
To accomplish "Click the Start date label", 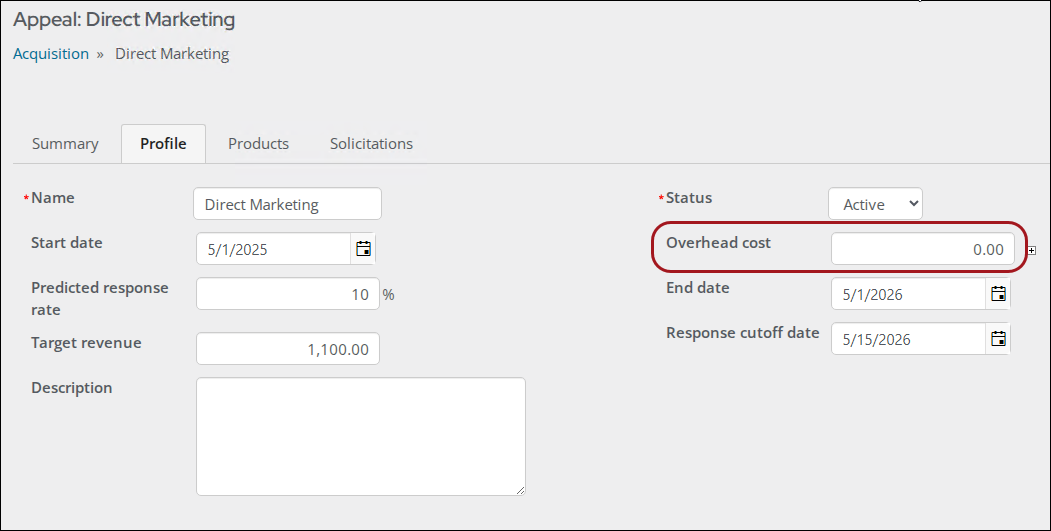I will (x=66, y=243).
